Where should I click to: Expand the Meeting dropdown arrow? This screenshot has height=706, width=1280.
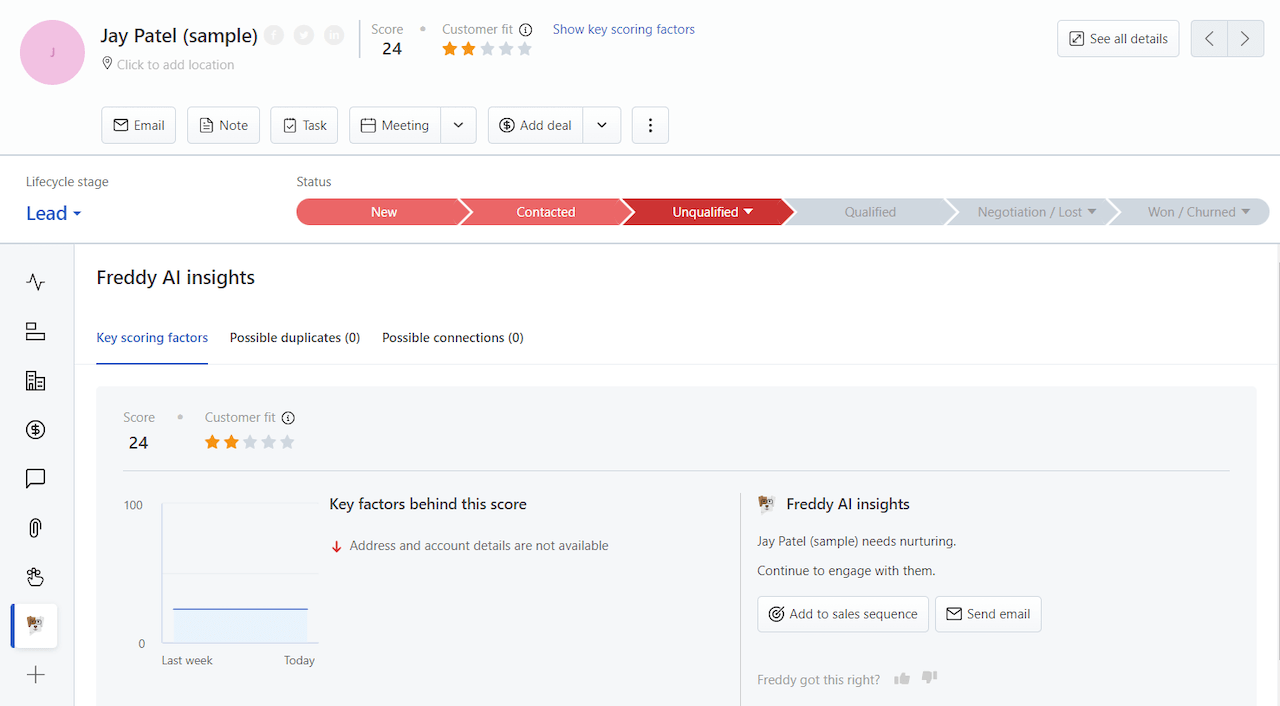tap(458, 125)
